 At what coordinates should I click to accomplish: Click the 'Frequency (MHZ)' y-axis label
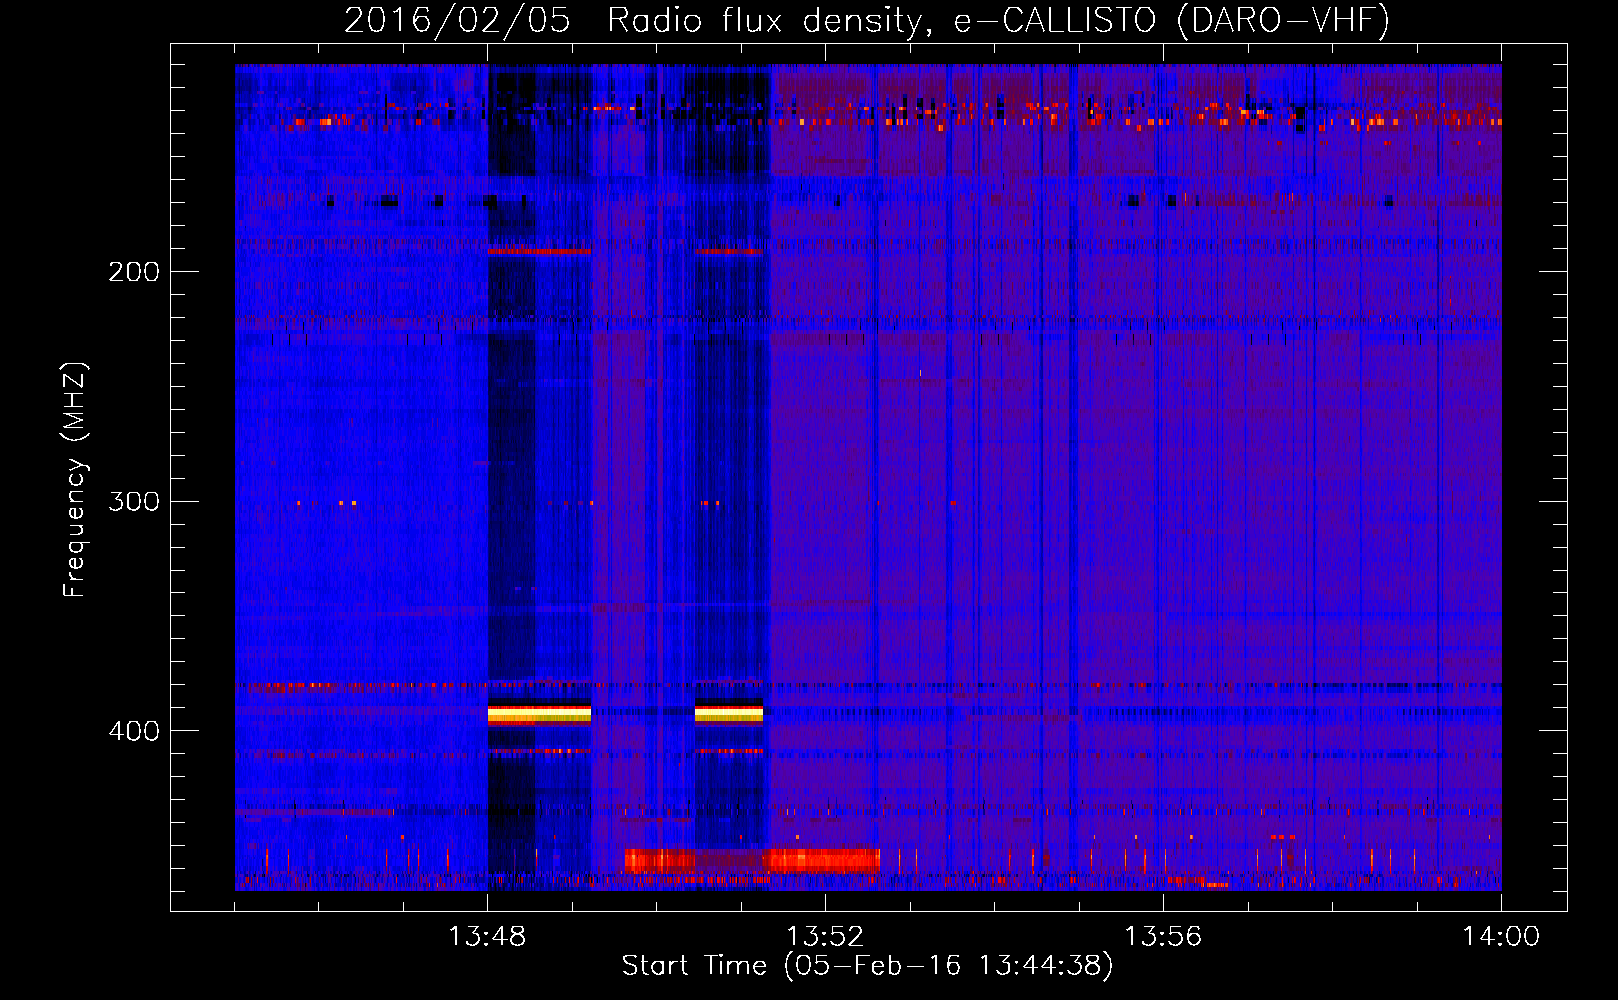[x=75, y=480]
